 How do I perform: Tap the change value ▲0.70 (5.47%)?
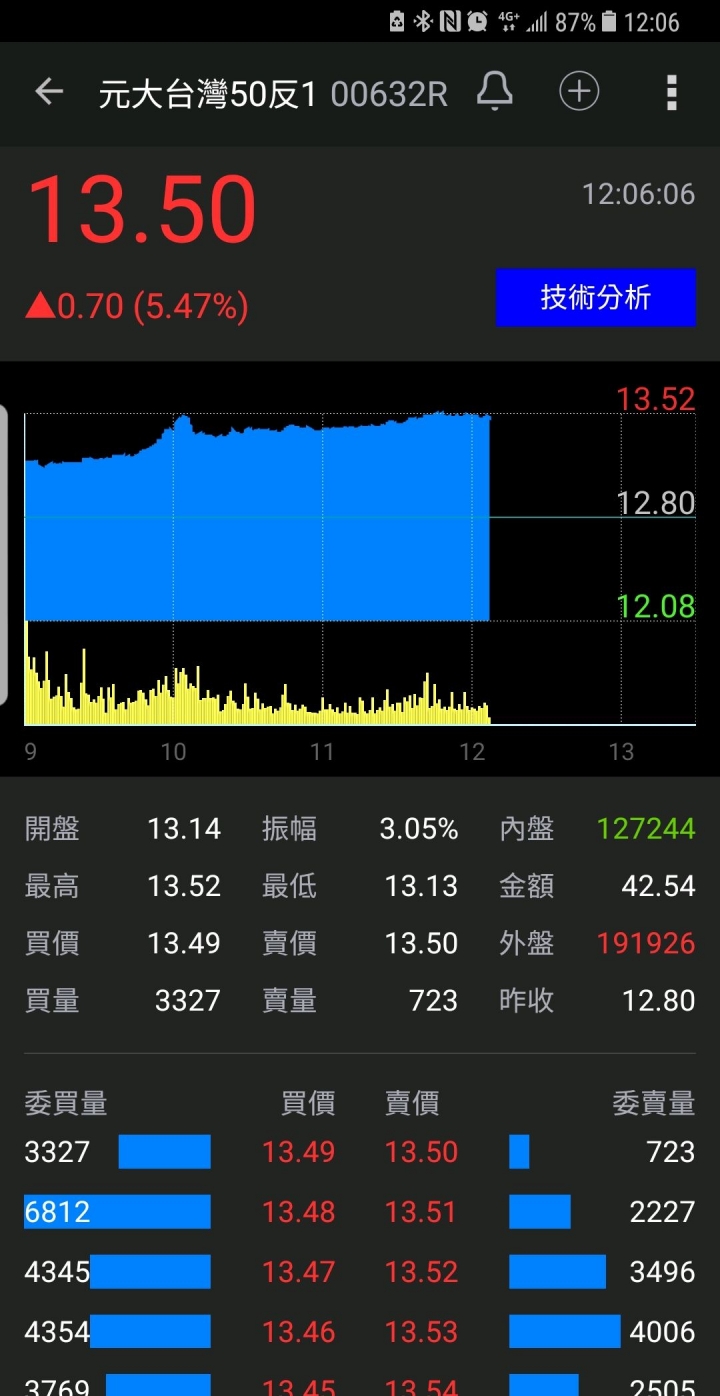pos(136,306)
